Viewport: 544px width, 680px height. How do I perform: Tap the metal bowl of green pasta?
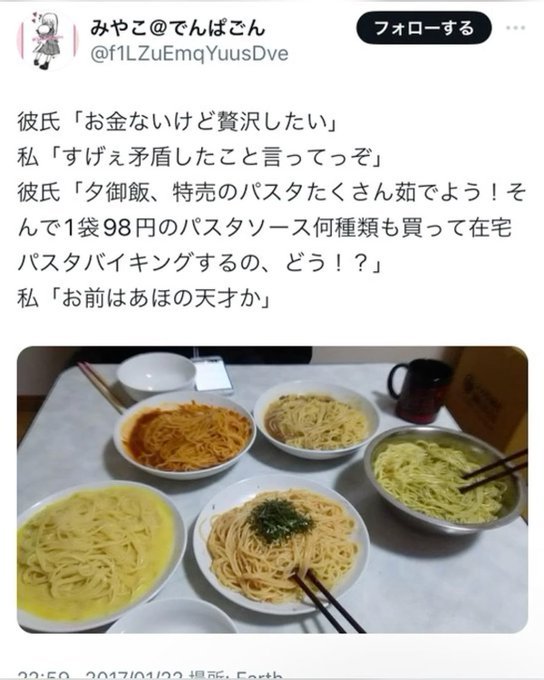444,479
